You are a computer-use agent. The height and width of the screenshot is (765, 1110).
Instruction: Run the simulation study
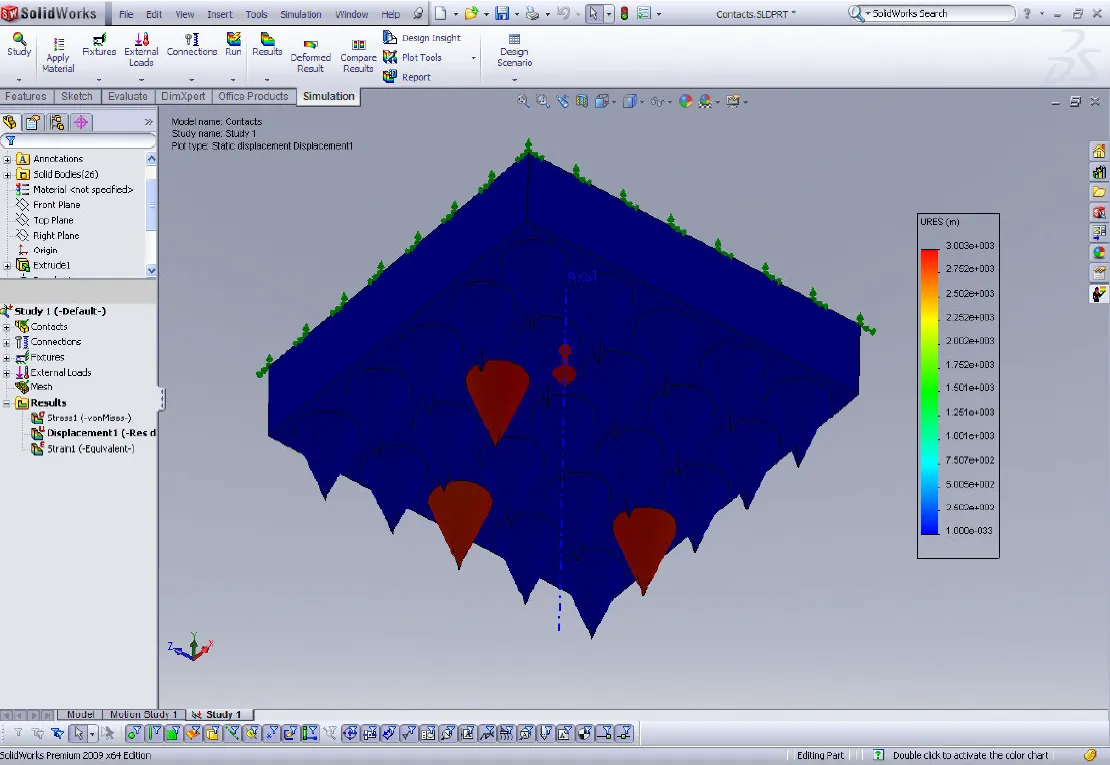[233, 45]
